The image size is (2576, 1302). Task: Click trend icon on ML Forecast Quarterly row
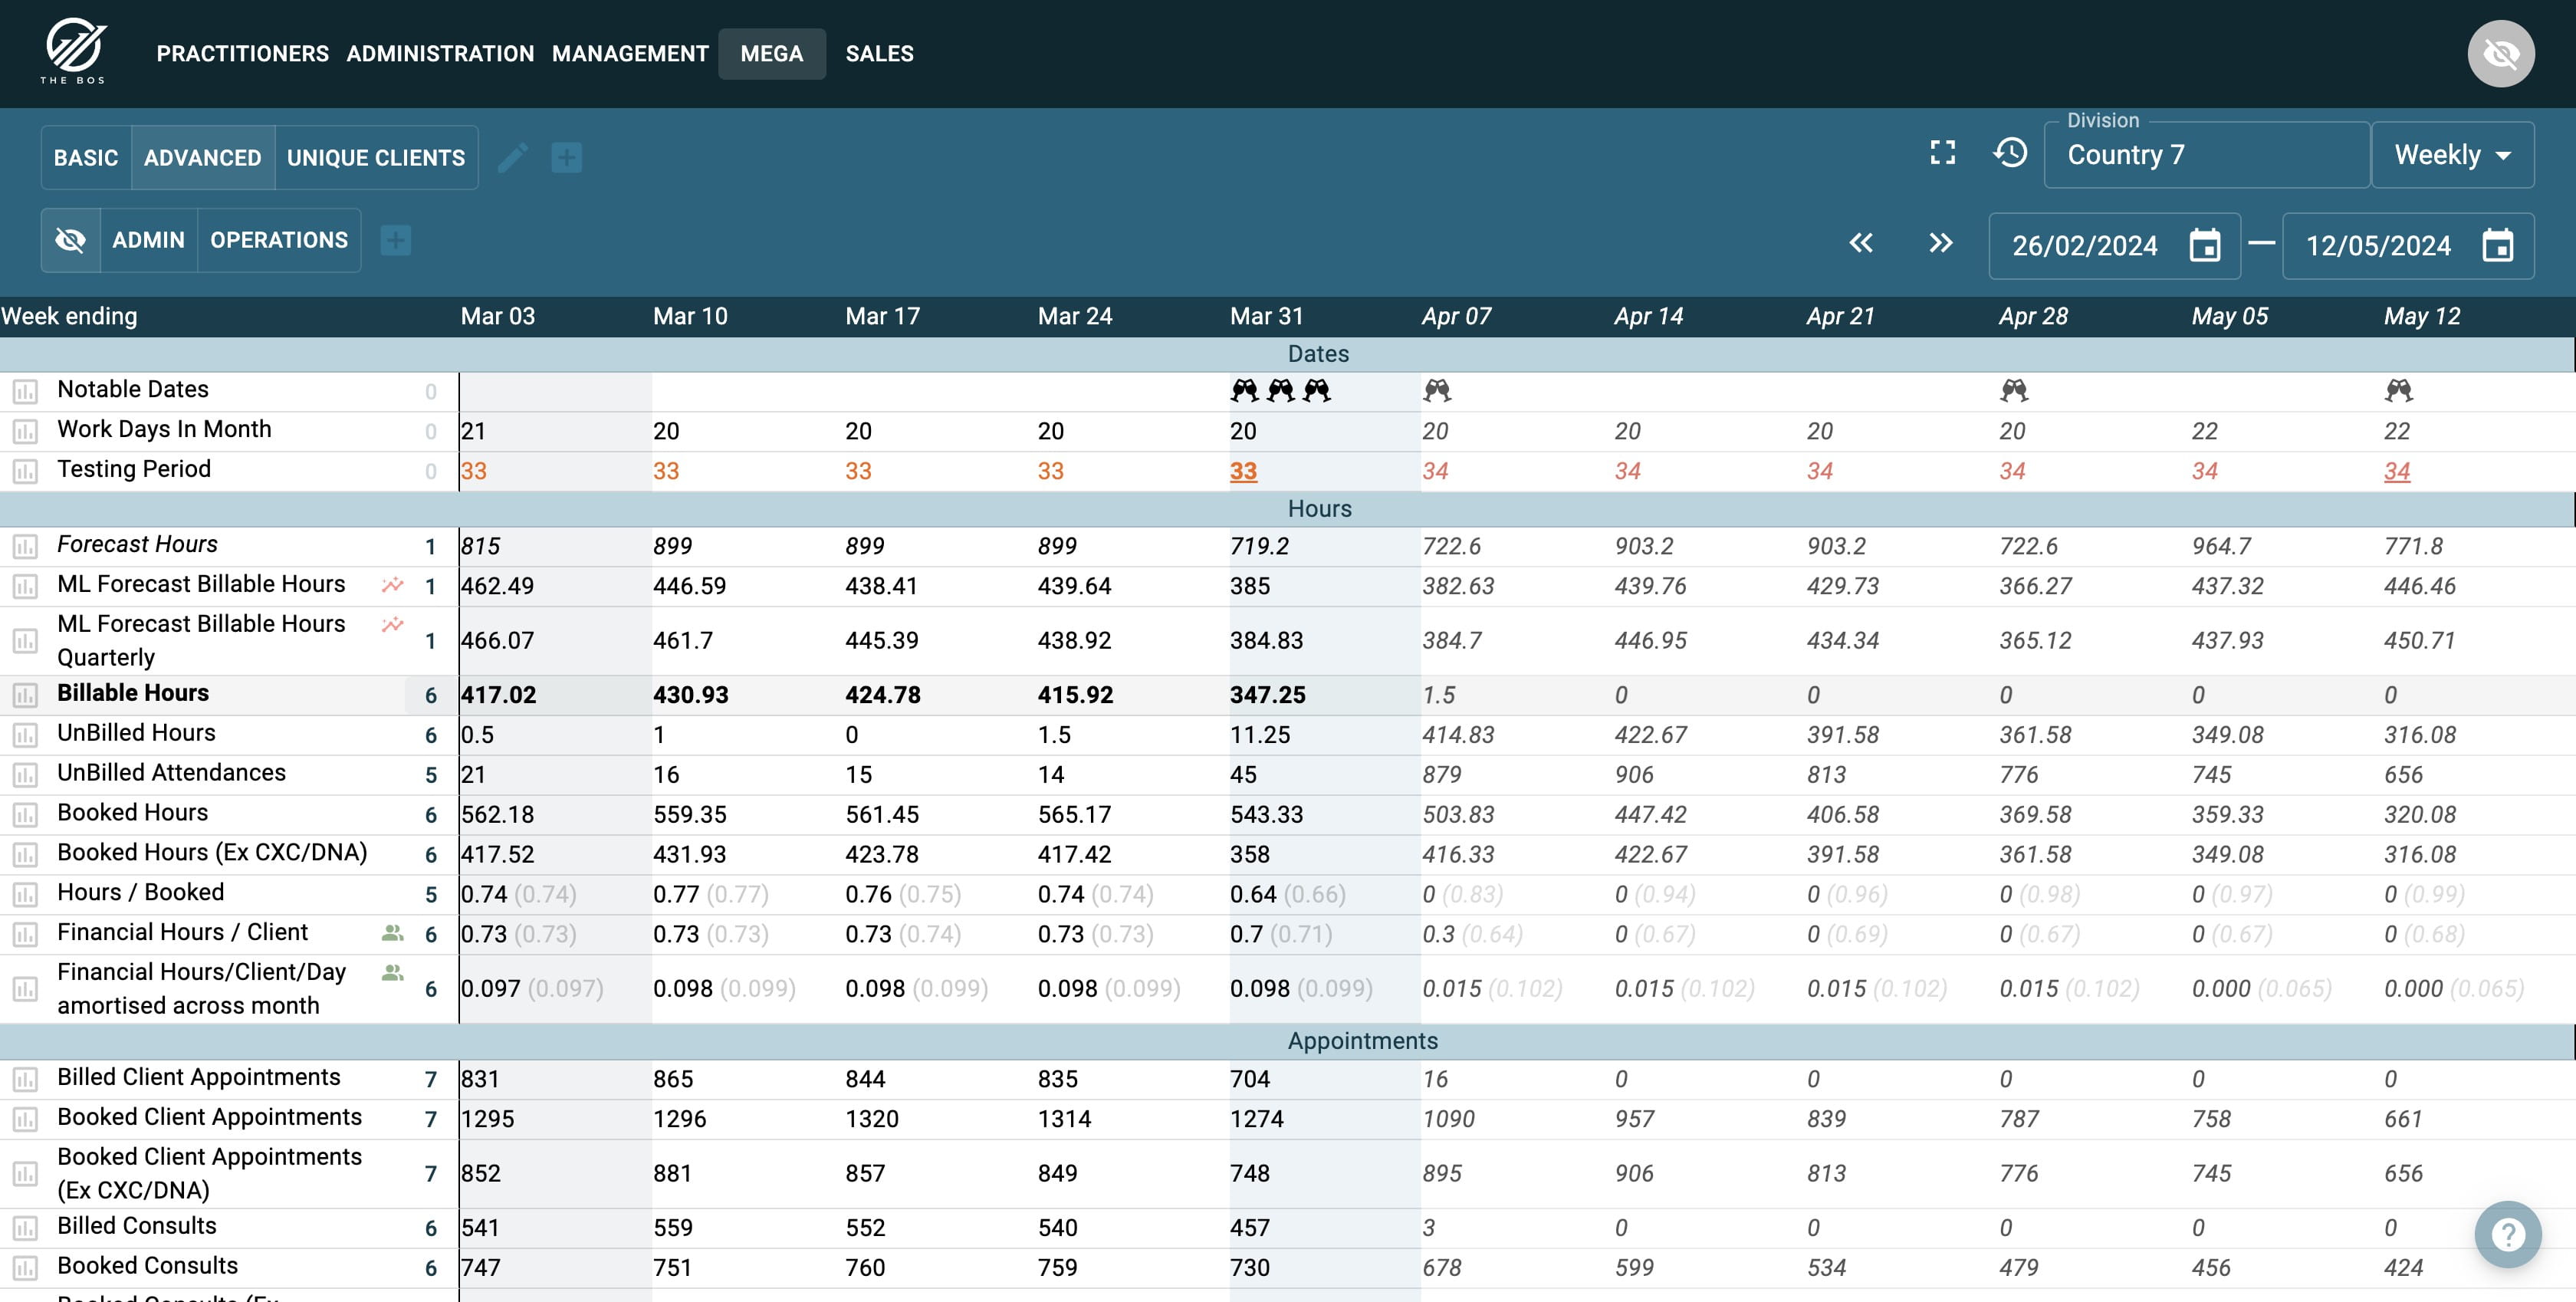[x=393, y=625]
